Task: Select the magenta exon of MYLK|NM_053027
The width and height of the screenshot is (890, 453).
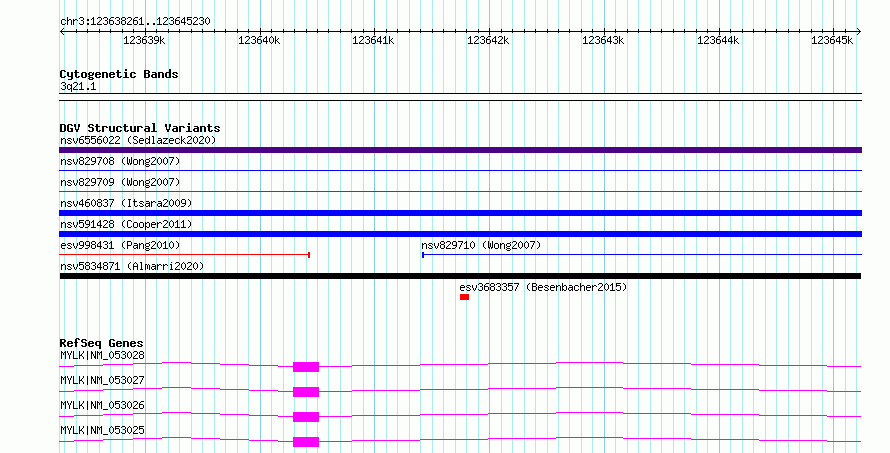Action: pos(306,392)
